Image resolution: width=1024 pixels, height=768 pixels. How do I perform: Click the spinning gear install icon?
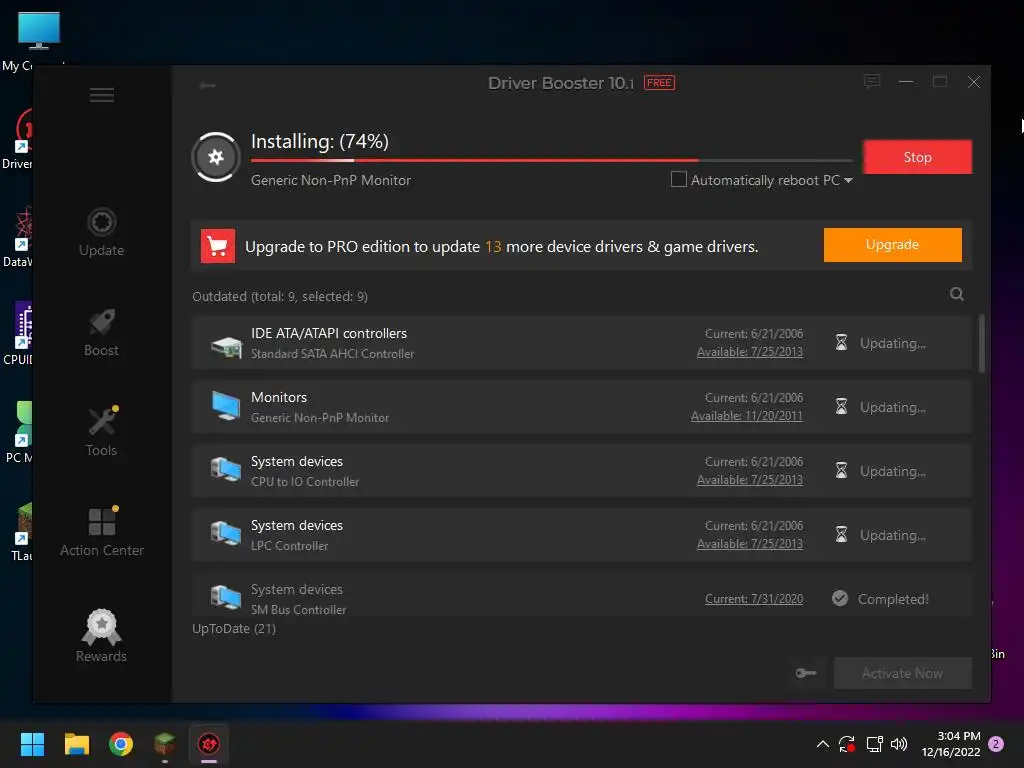[216, 157]
